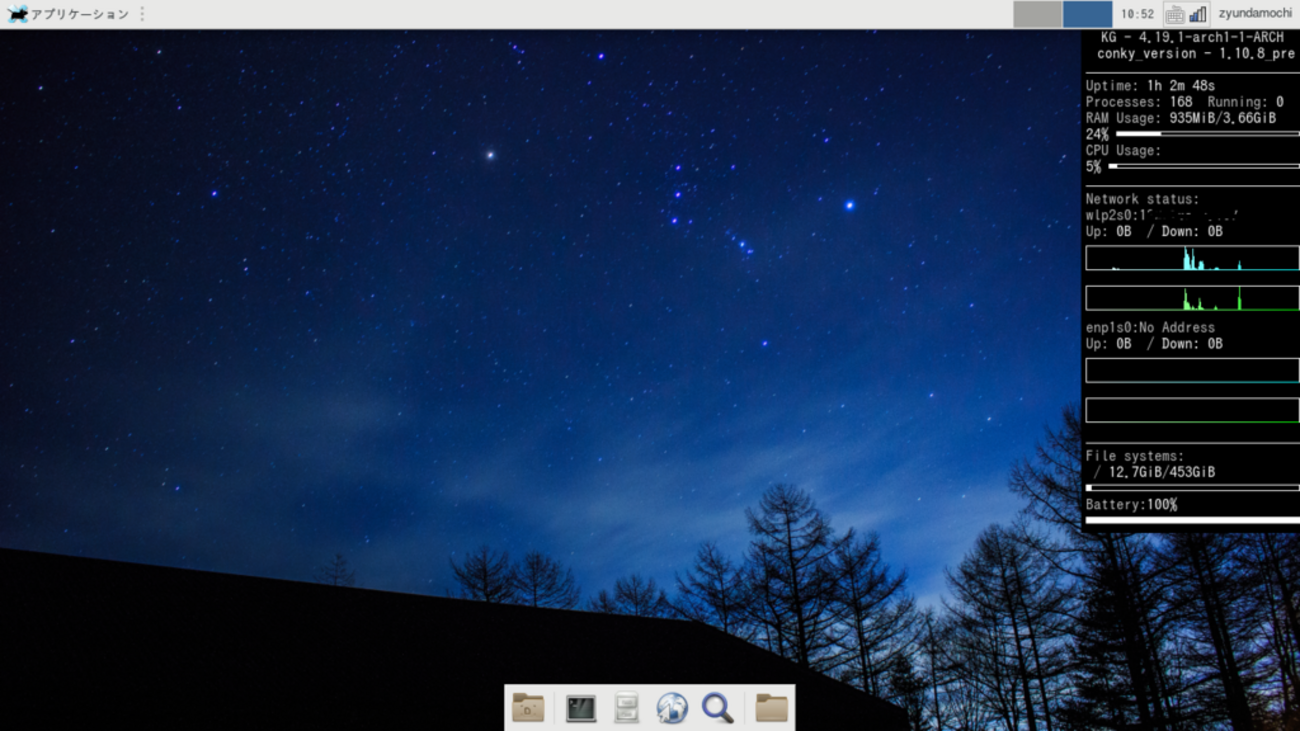Click the wlp2s0 cyan upload graph
Image resolution: width=1300 pixels, height=731 pixels.
(1192, 258)
